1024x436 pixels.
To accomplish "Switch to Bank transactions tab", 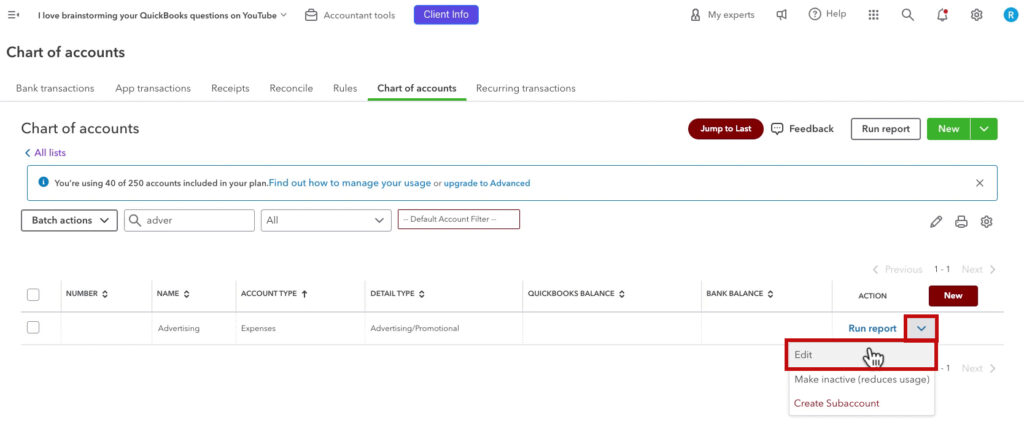I will [55, 88].
